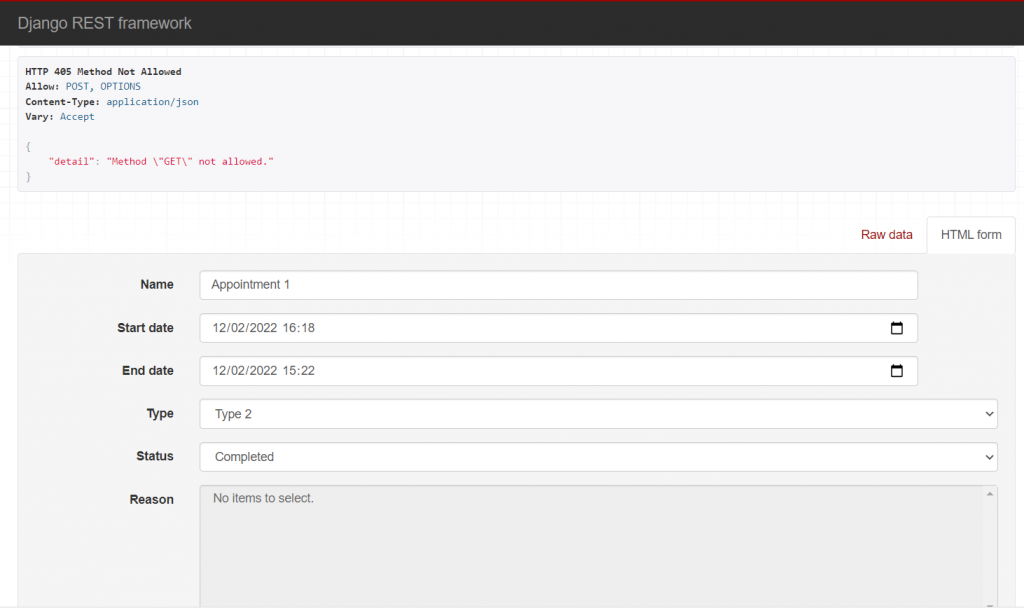Click the Reason list scrollbar up arrow
1024x611 pixels.
tap(990, 494)
